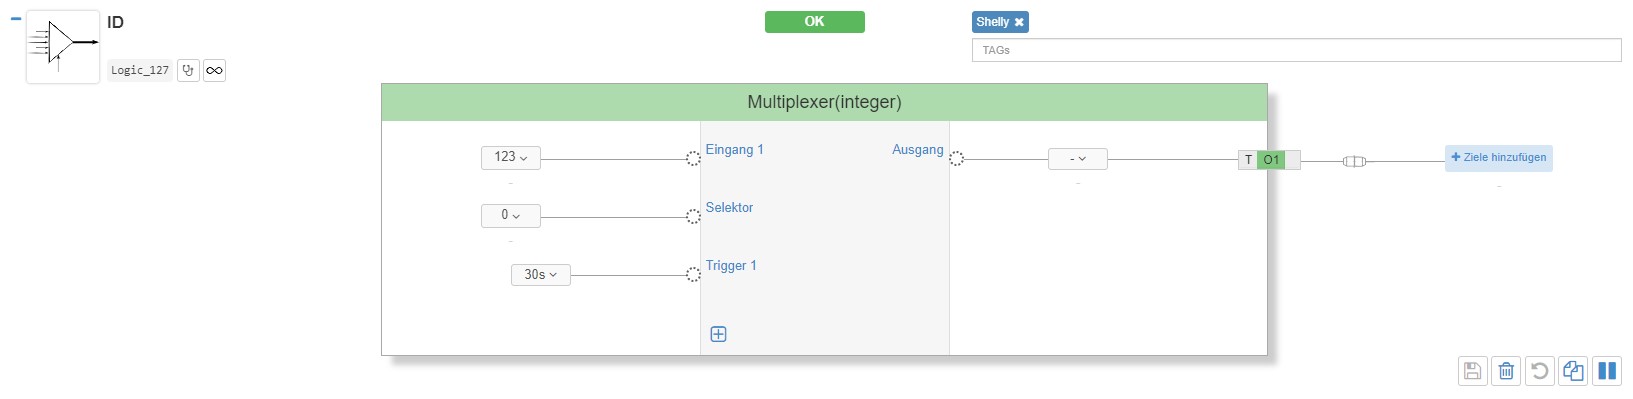Screen dimensions: 1633x399
Task: Click the undo arrow icon
Action: (1540, 371)
